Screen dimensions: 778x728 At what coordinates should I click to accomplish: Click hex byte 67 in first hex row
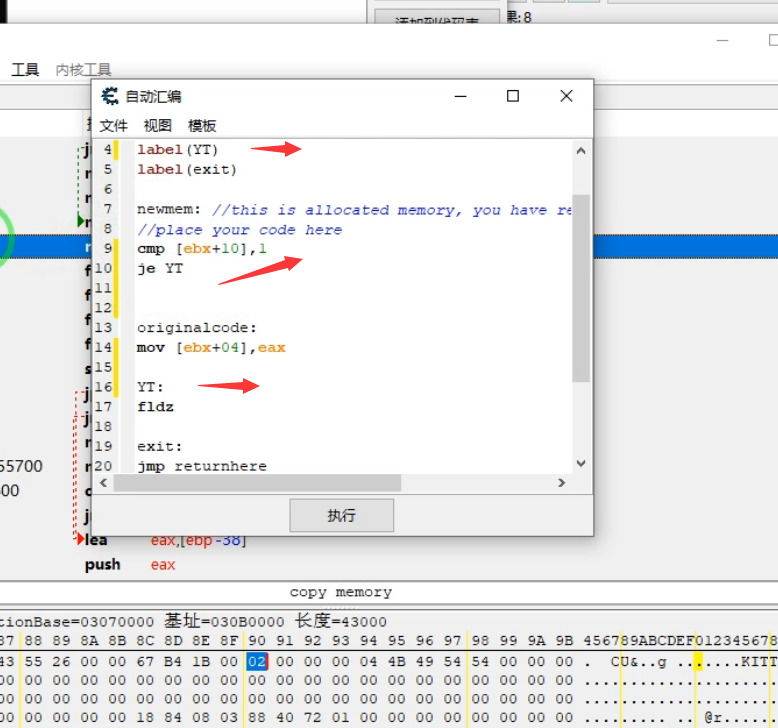[x=145, y=662]
